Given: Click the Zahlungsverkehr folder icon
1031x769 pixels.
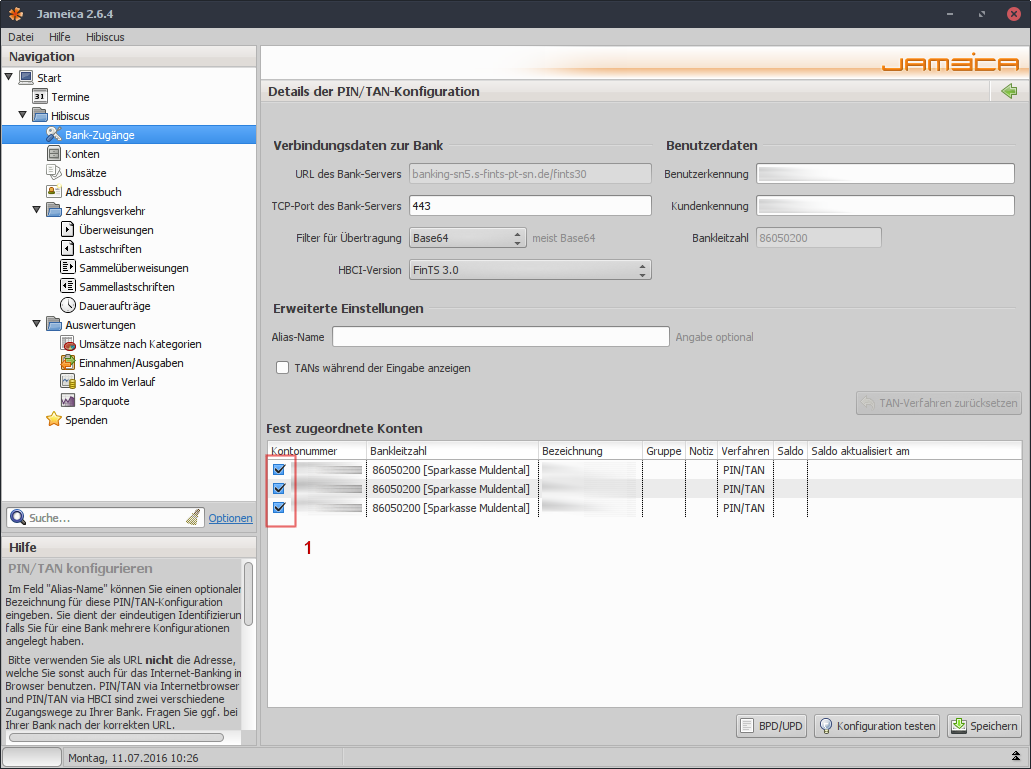Looking at the screenshot, I should (54, 211).
